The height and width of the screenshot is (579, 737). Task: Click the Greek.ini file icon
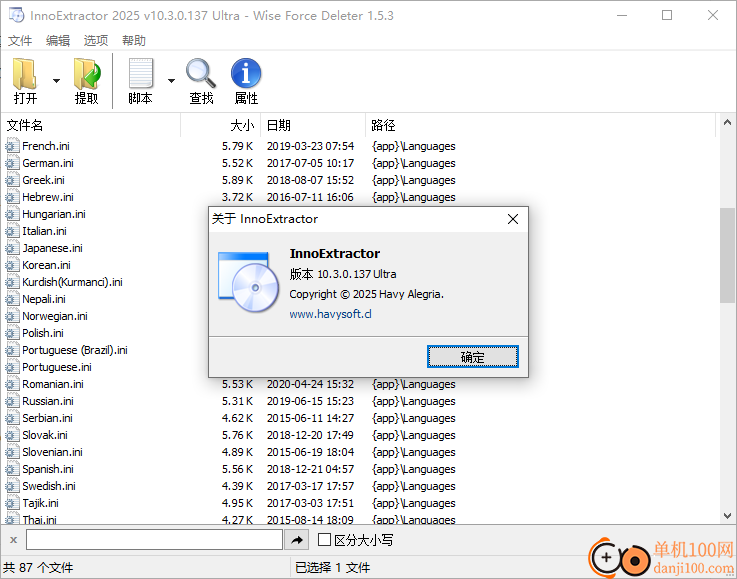[12, 180]
